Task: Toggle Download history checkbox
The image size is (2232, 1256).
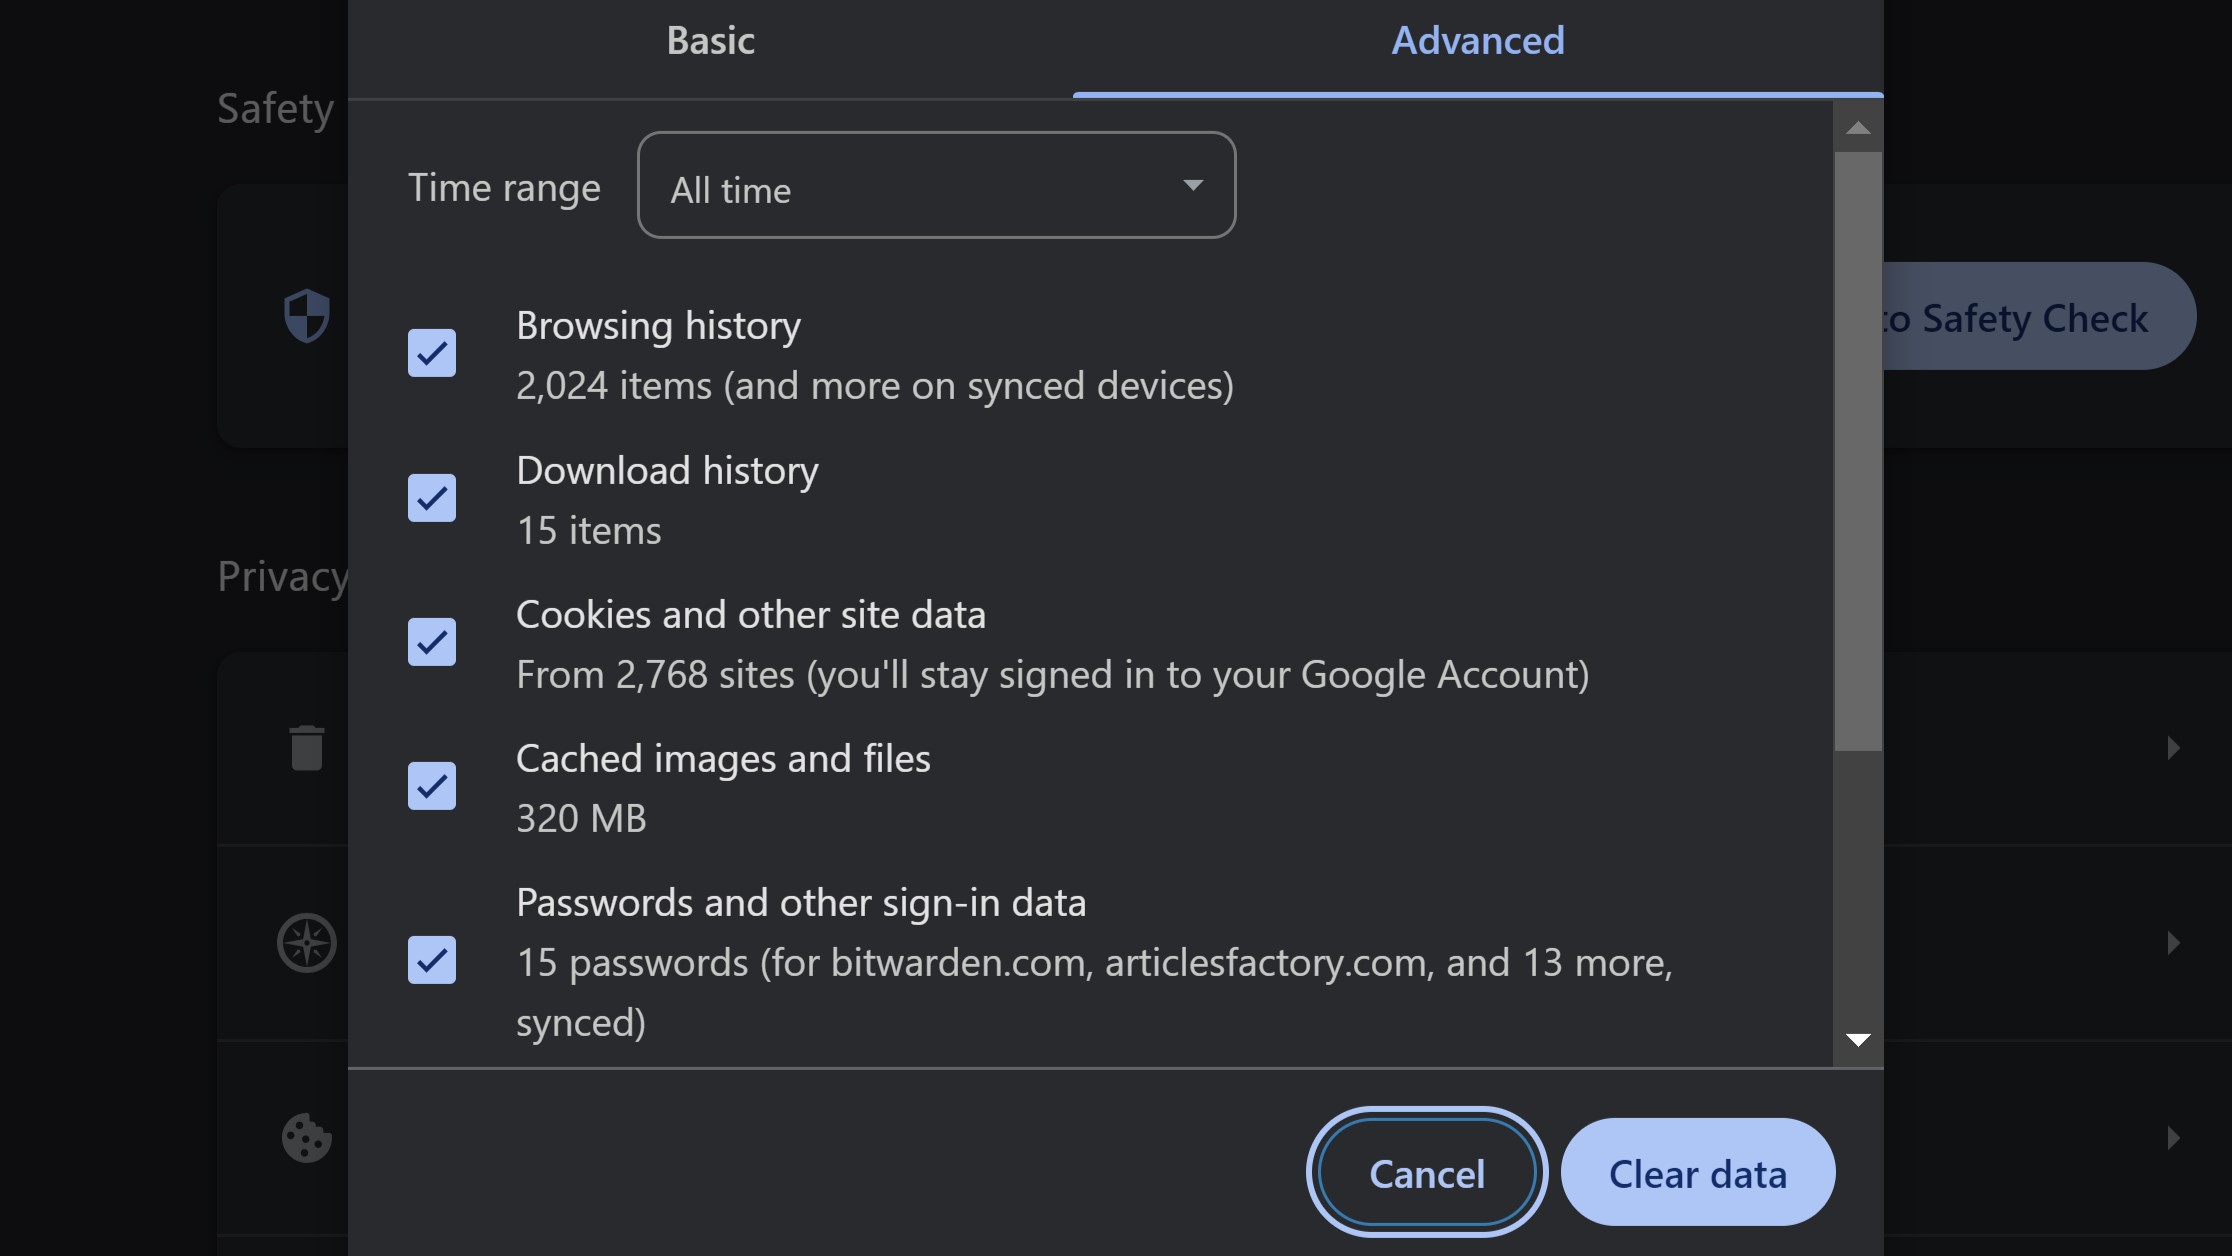Action: pos(432,497)
